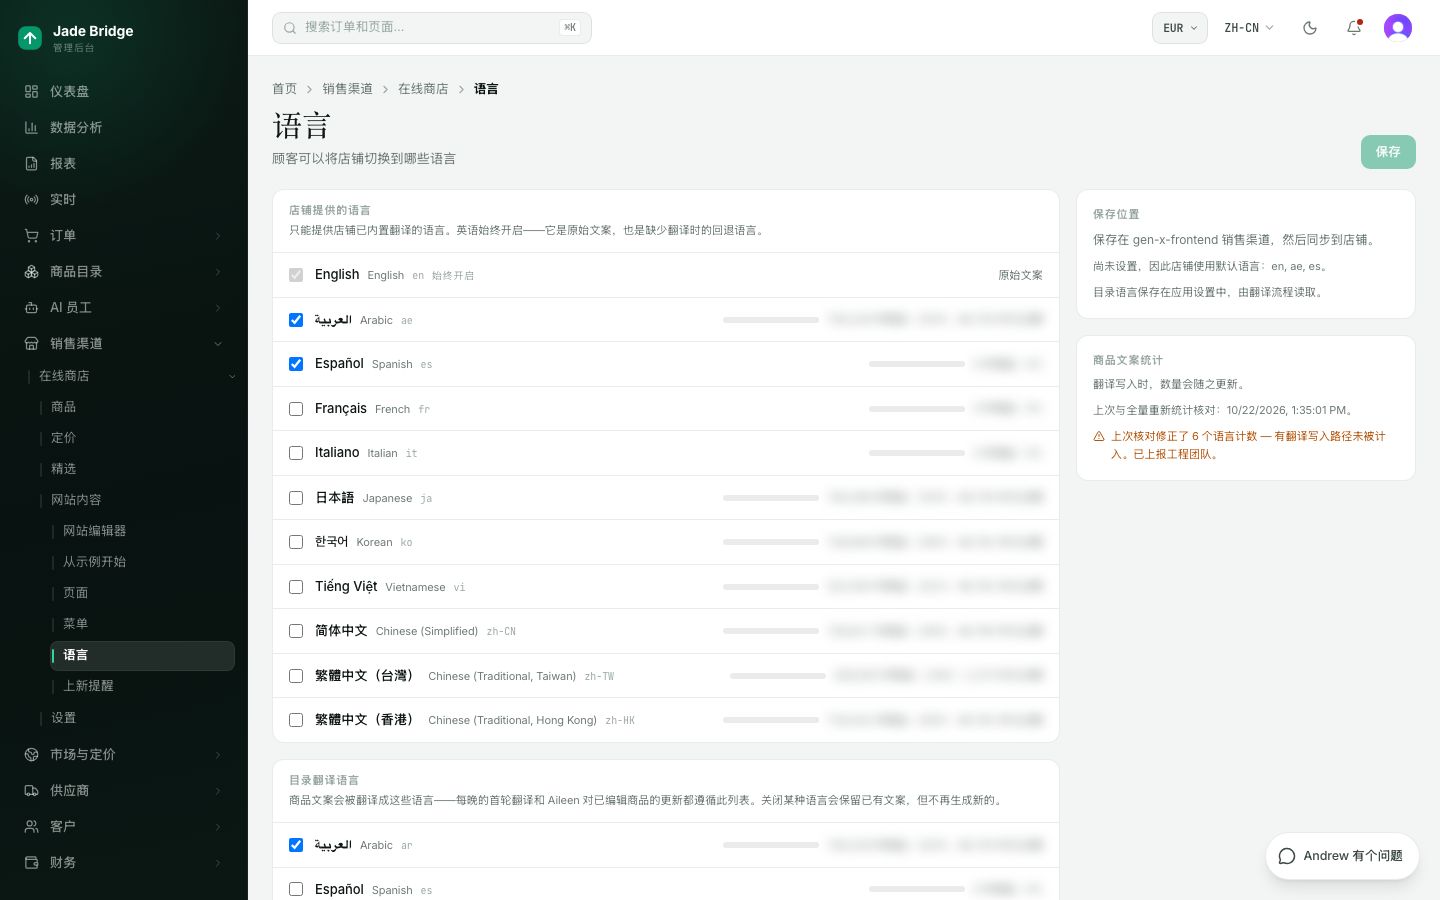1440x900 pixels.
Task: Toggle dark mode with the moon icon
Action: (x=1310, y=28)
